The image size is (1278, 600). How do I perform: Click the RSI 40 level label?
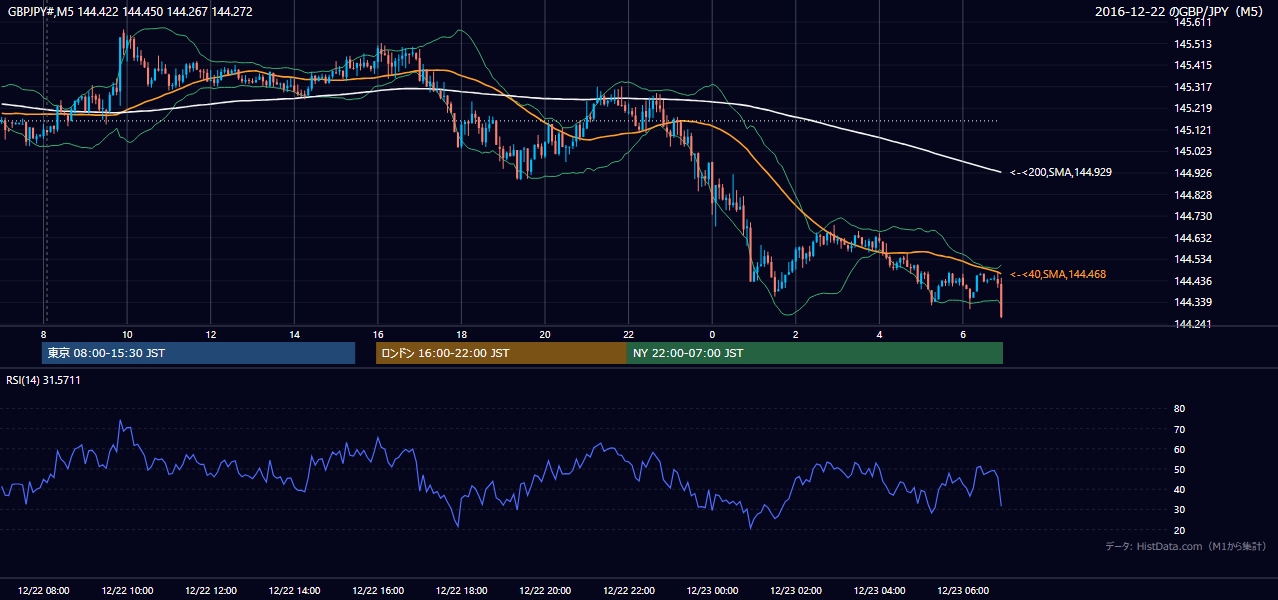tap(1180, 490)
